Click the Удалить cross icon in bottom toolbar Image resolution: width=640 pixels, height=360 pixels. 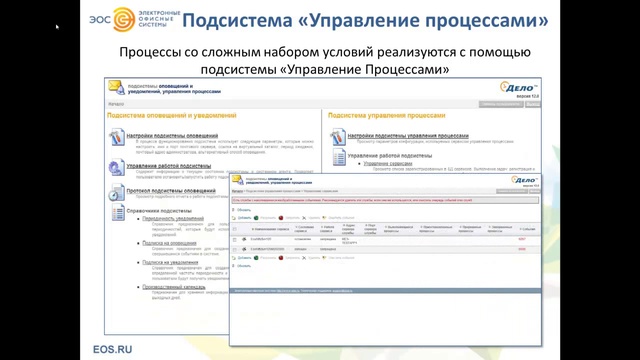304,258
